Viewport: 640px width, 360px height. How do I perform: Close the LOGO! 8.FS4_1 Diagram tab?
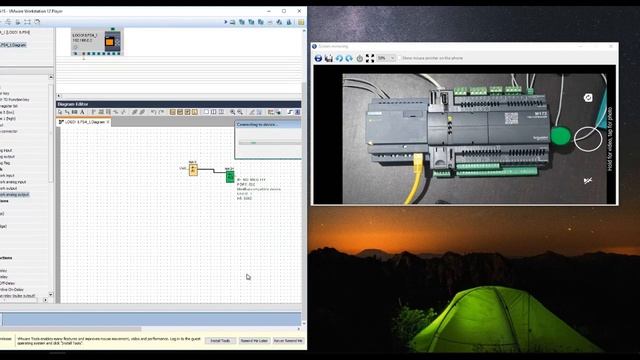coord(108,122)
